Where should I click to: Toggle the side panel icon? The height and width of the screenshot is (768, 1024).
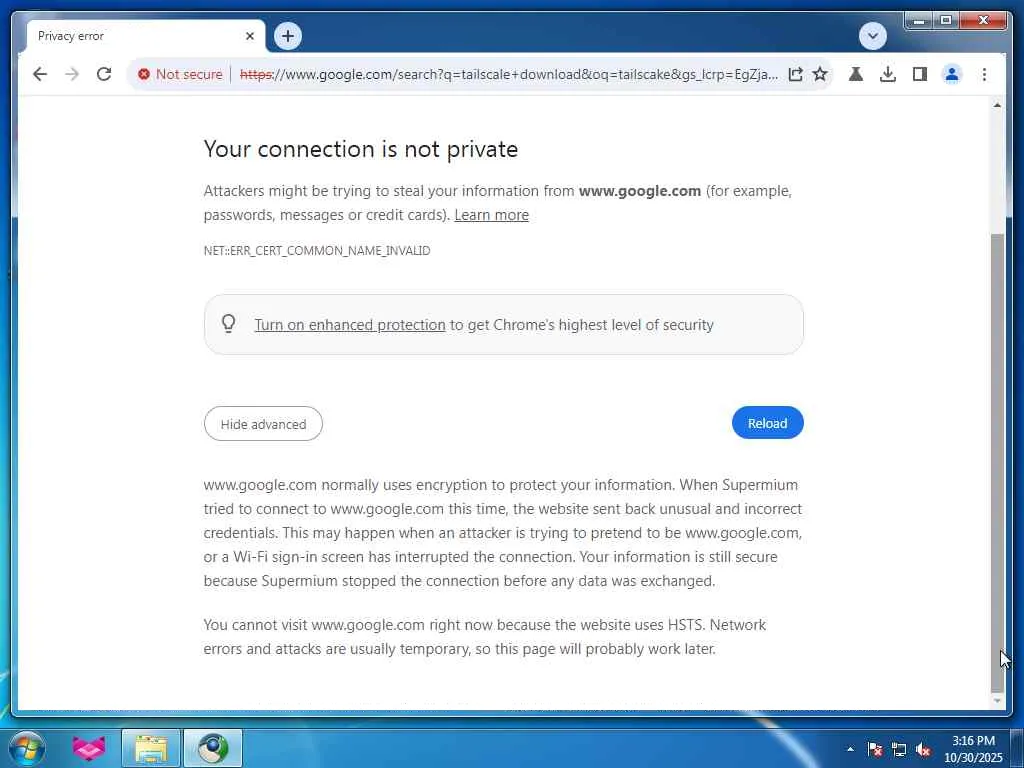[920, 74]
